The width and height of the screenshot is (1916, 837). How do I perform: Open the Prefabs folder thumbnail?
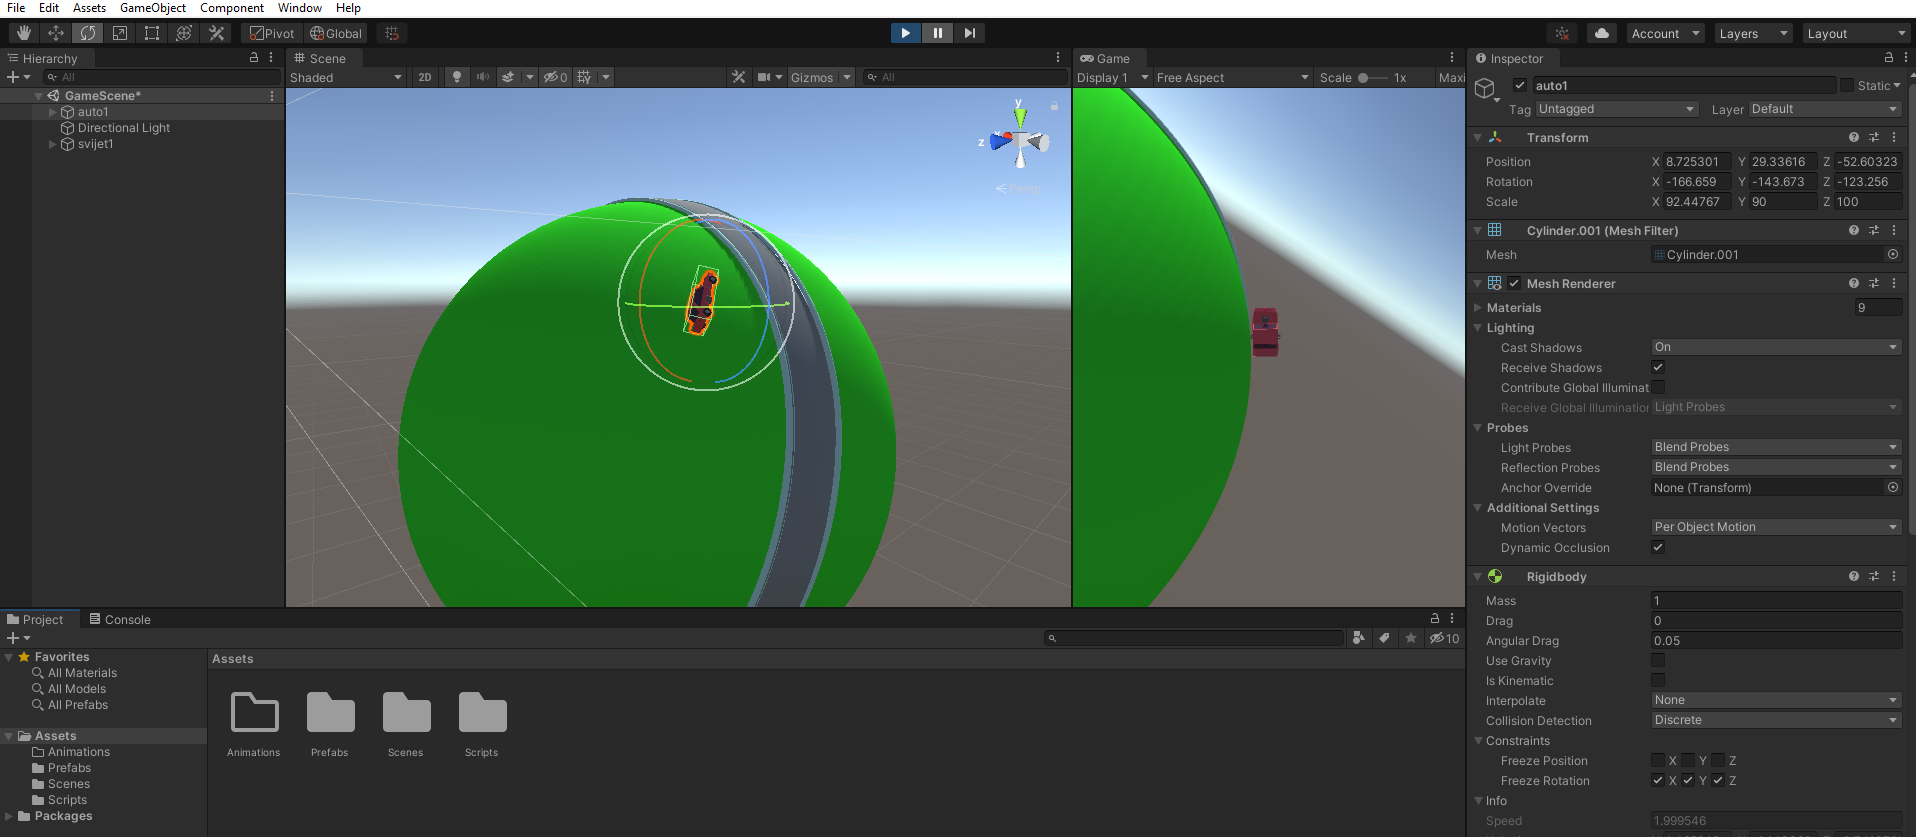click(x=330, y=713)
